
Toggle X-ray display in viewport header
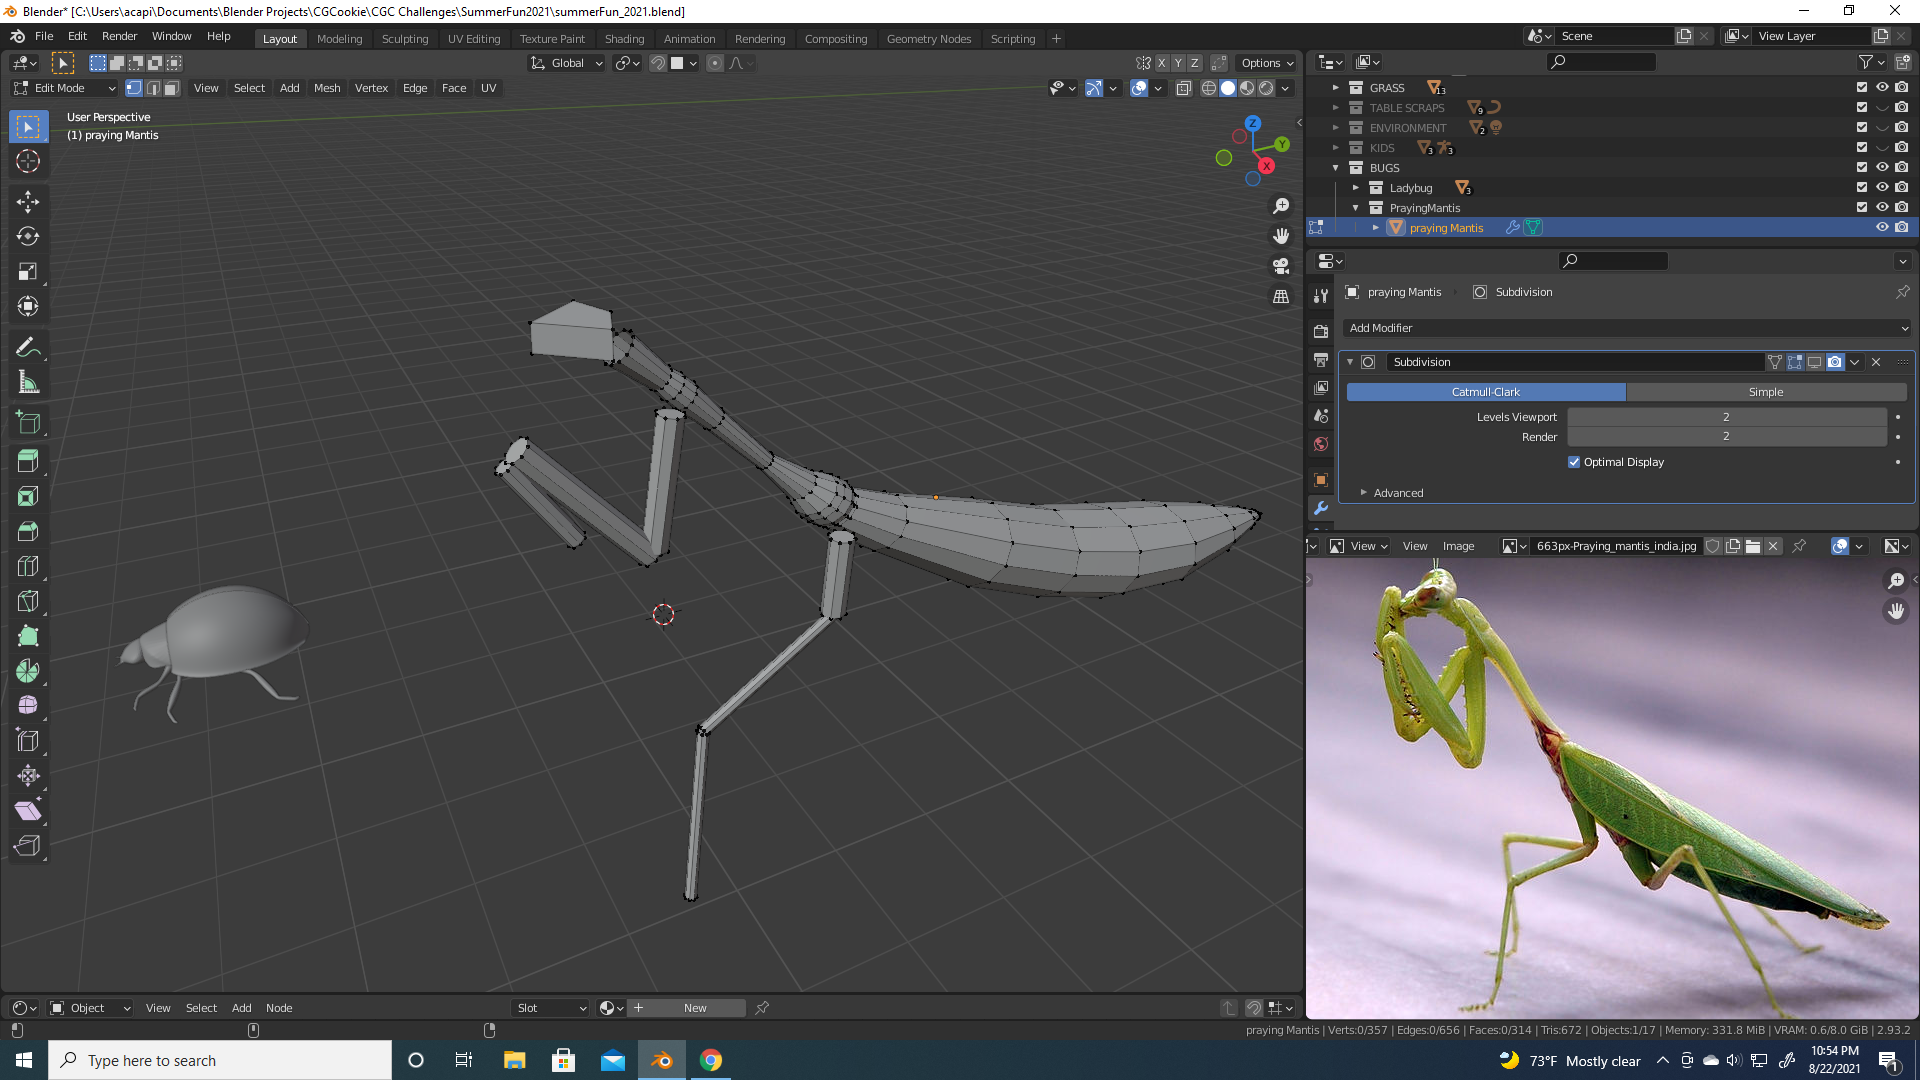click(1183, 88)
